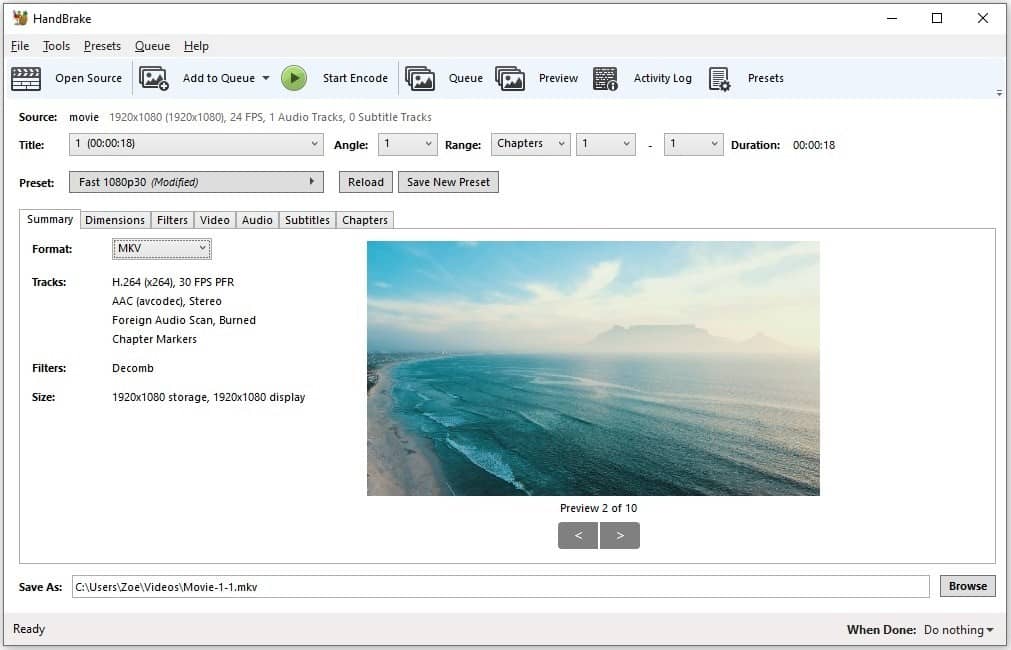Click the Reload button
The width and height of the screenshot is (1011, 650).
(366, 182)
